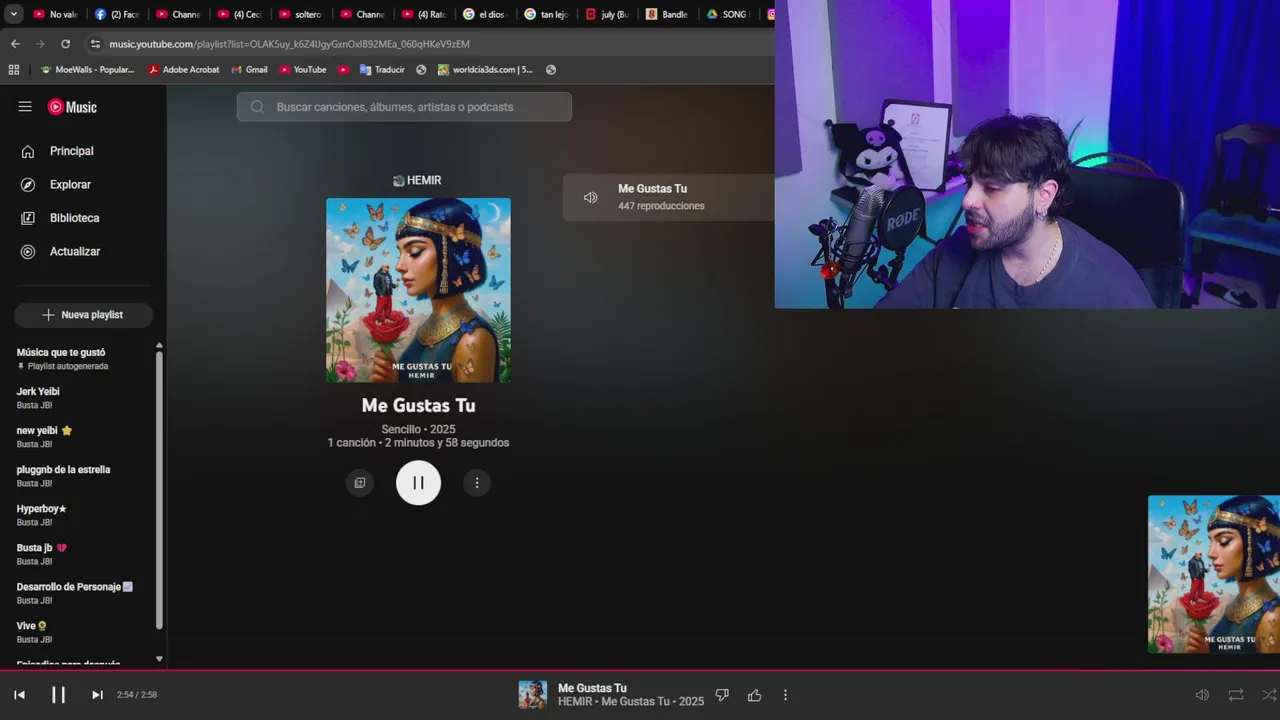Reload the page

coord(65,44)
